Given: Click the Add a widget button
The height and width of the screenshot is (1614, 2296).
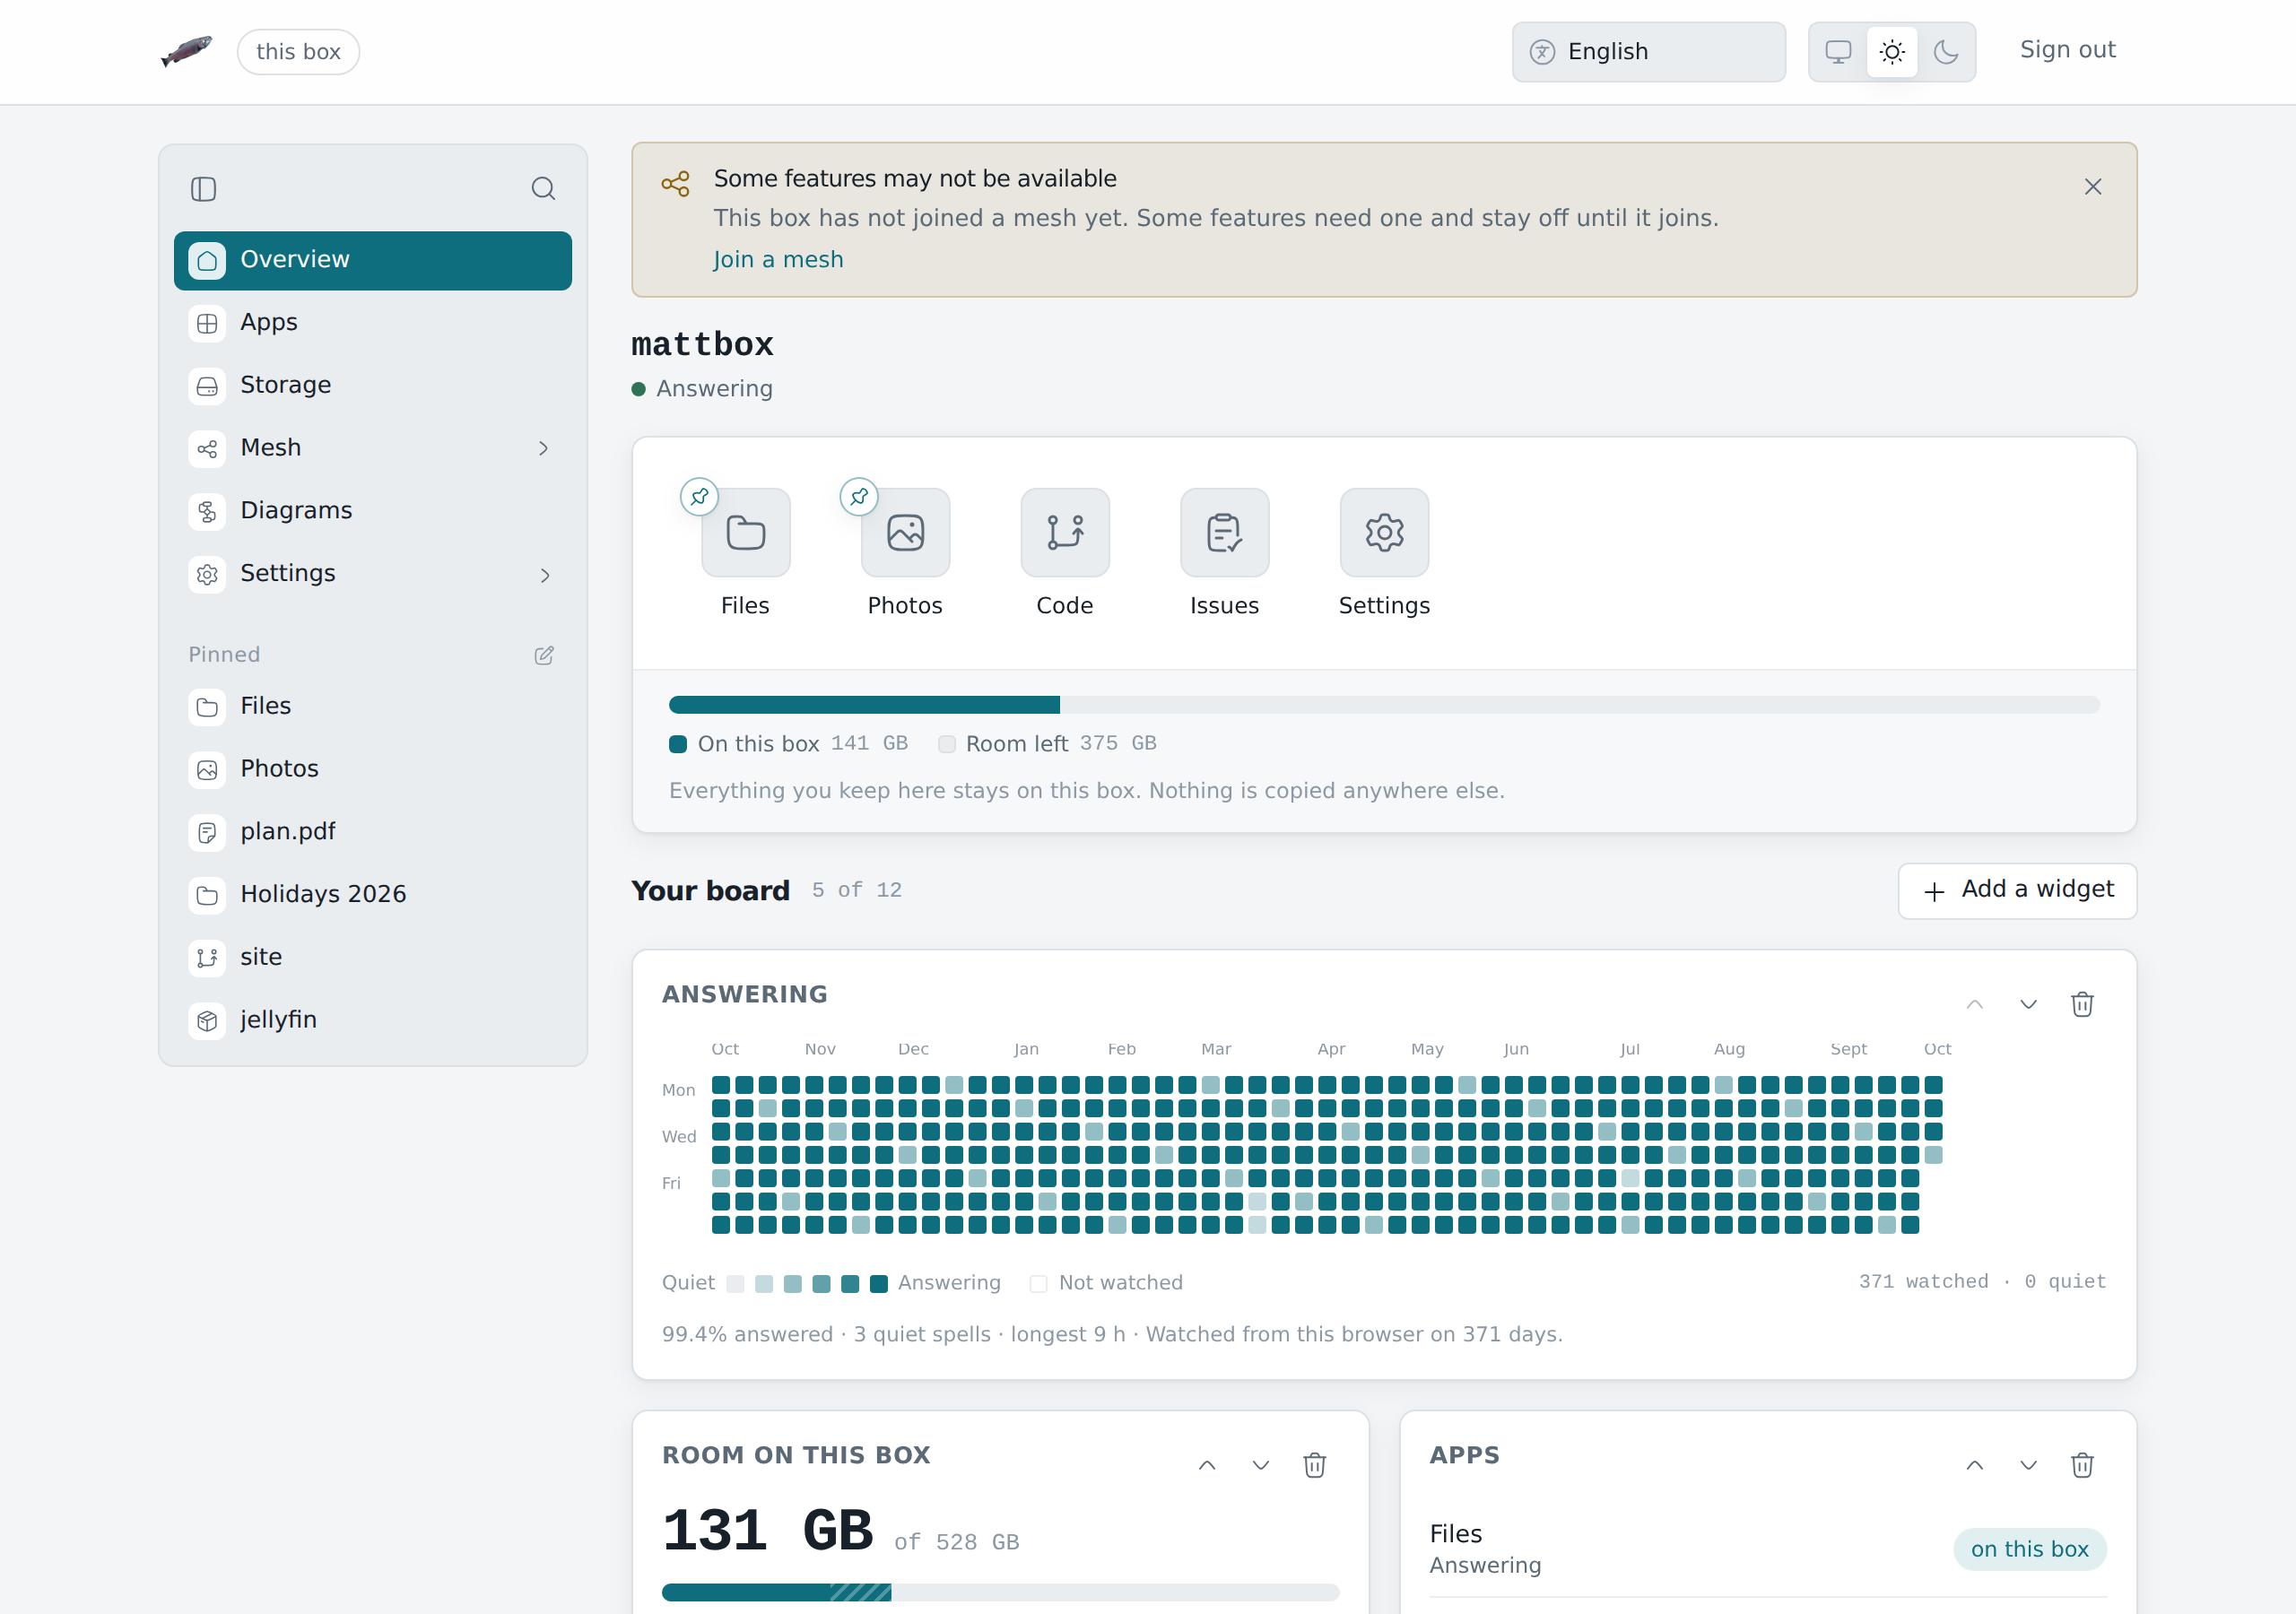Looking at the screenshot, I should [x=2017, y=891].
